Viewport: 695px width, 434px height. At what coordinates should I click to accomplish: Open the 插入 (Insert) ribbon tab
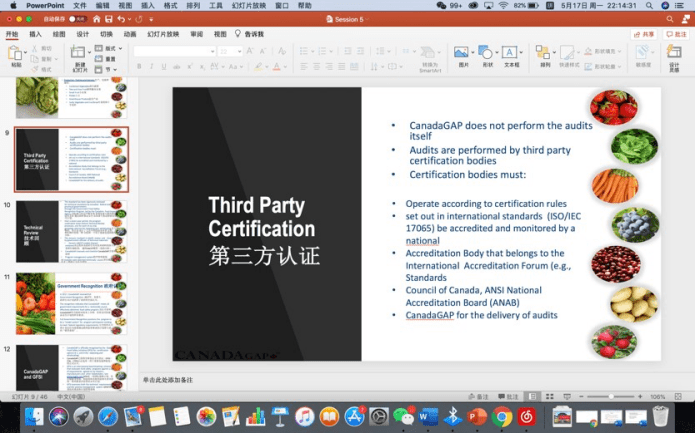coord(35,34)
